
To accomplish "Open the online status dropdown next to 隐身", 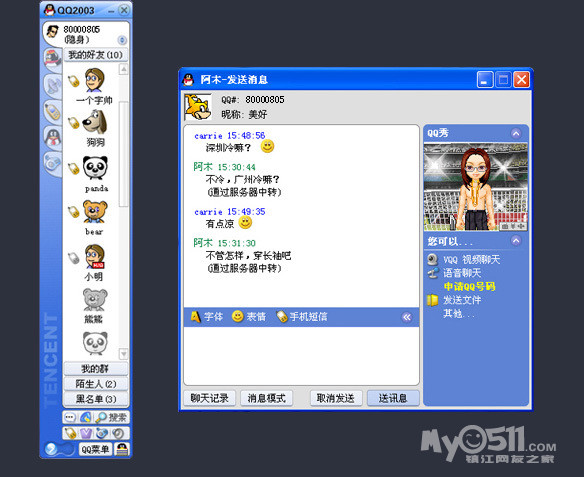I will (122, 40).
